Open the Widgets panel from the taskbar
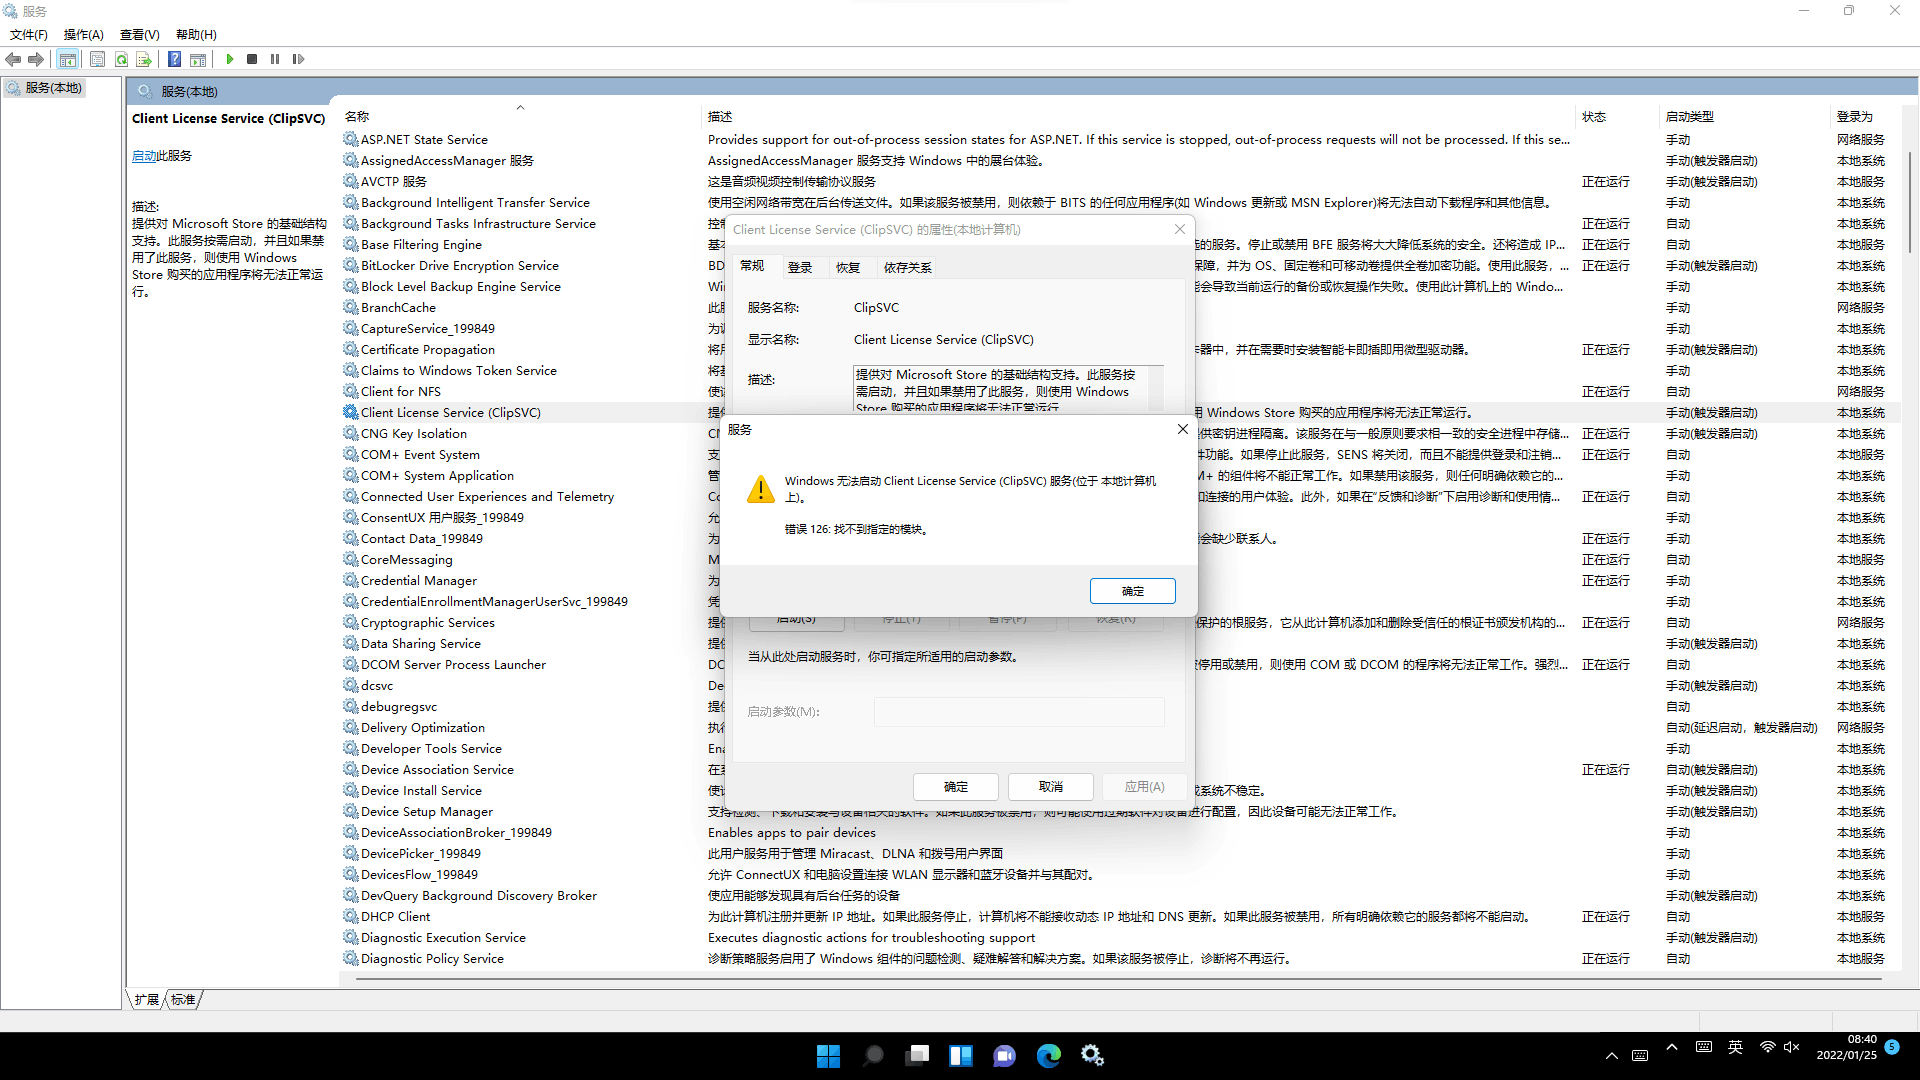1920x1080 pixels. point(961,1056)
